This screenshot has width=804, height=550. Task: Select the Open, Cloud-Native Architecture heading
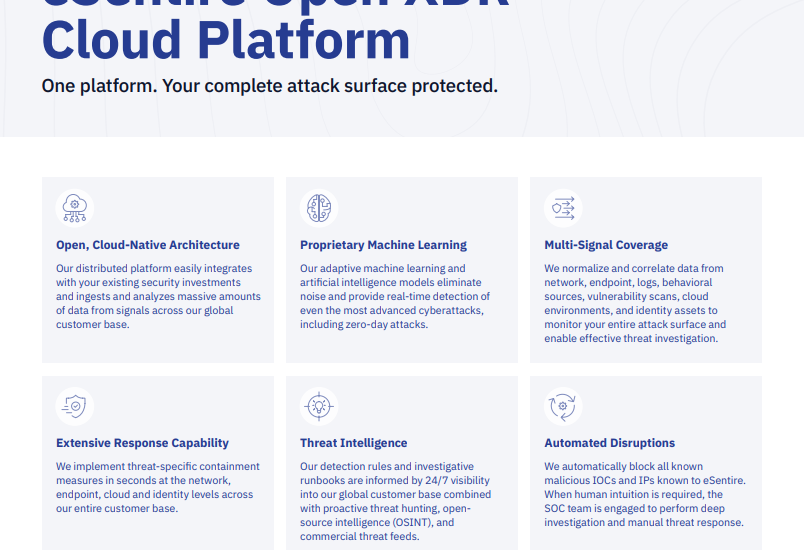(x=148, y=245)
